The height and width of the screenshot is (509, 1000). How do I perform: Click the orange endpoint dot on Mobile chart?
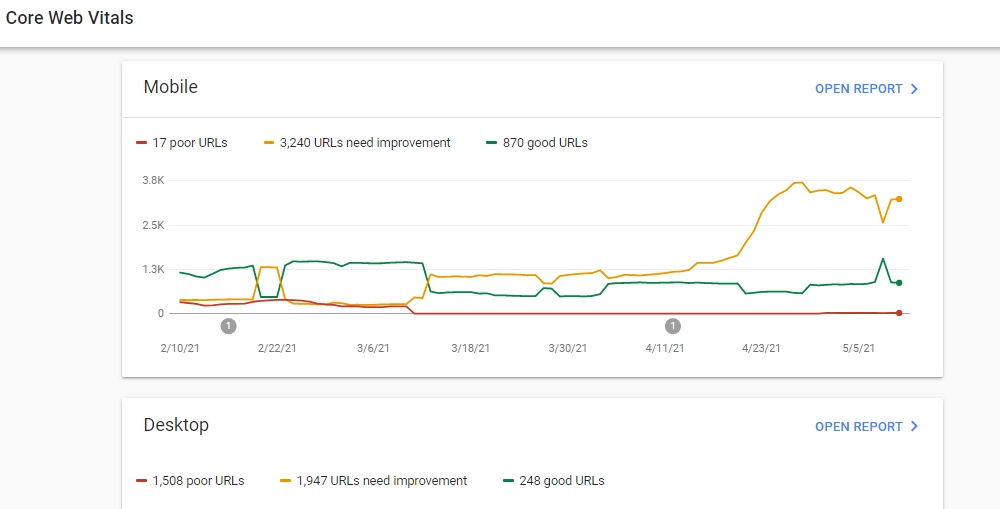(x=899, y=199)
